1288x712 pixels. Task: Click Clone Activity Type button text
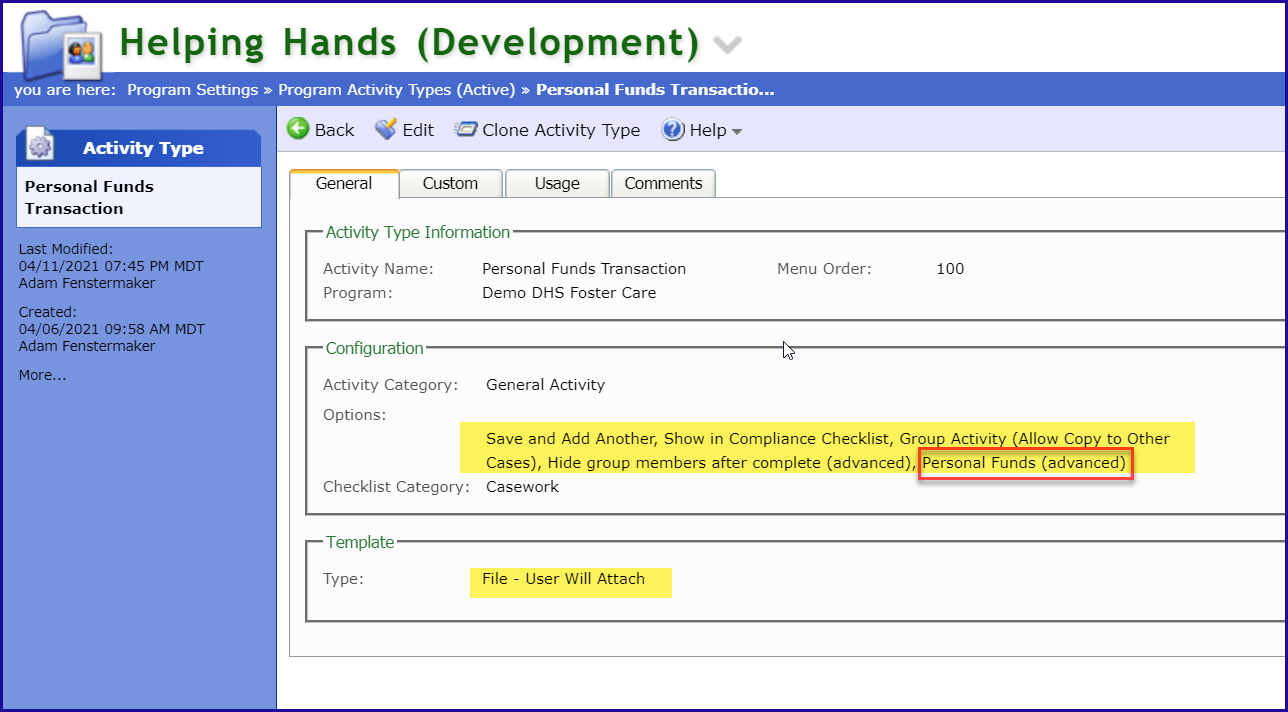pos(561,130)
